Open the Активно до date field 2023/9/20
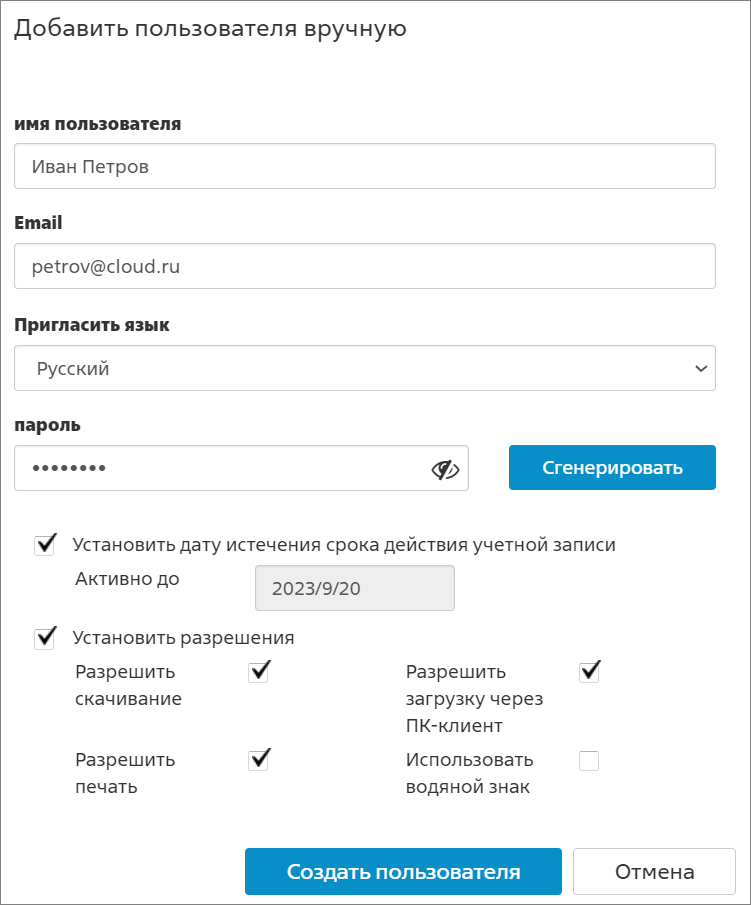The height and width of the screenshot is (905, 751). point(355,588)
